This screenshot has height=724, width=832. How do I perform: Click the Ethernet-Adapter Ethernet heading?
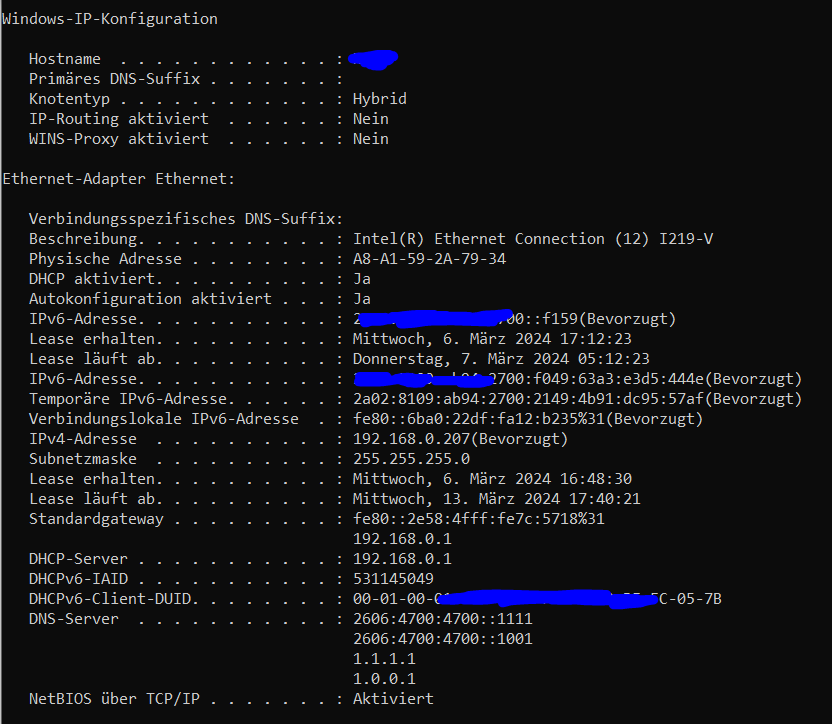[118, 179]
